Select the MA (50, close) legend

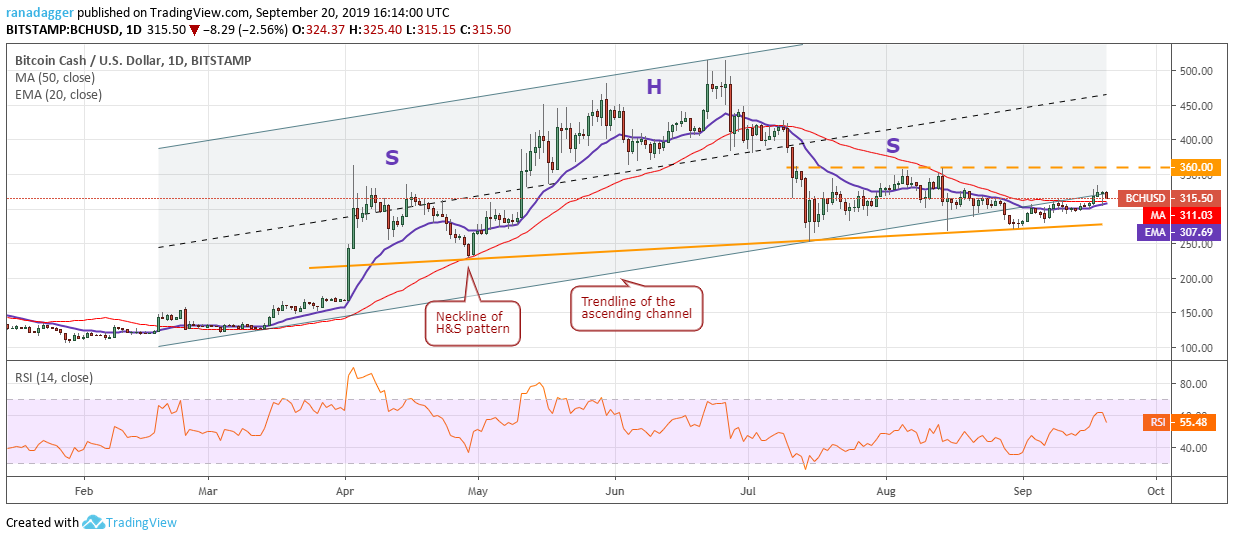tap(57, 78)
